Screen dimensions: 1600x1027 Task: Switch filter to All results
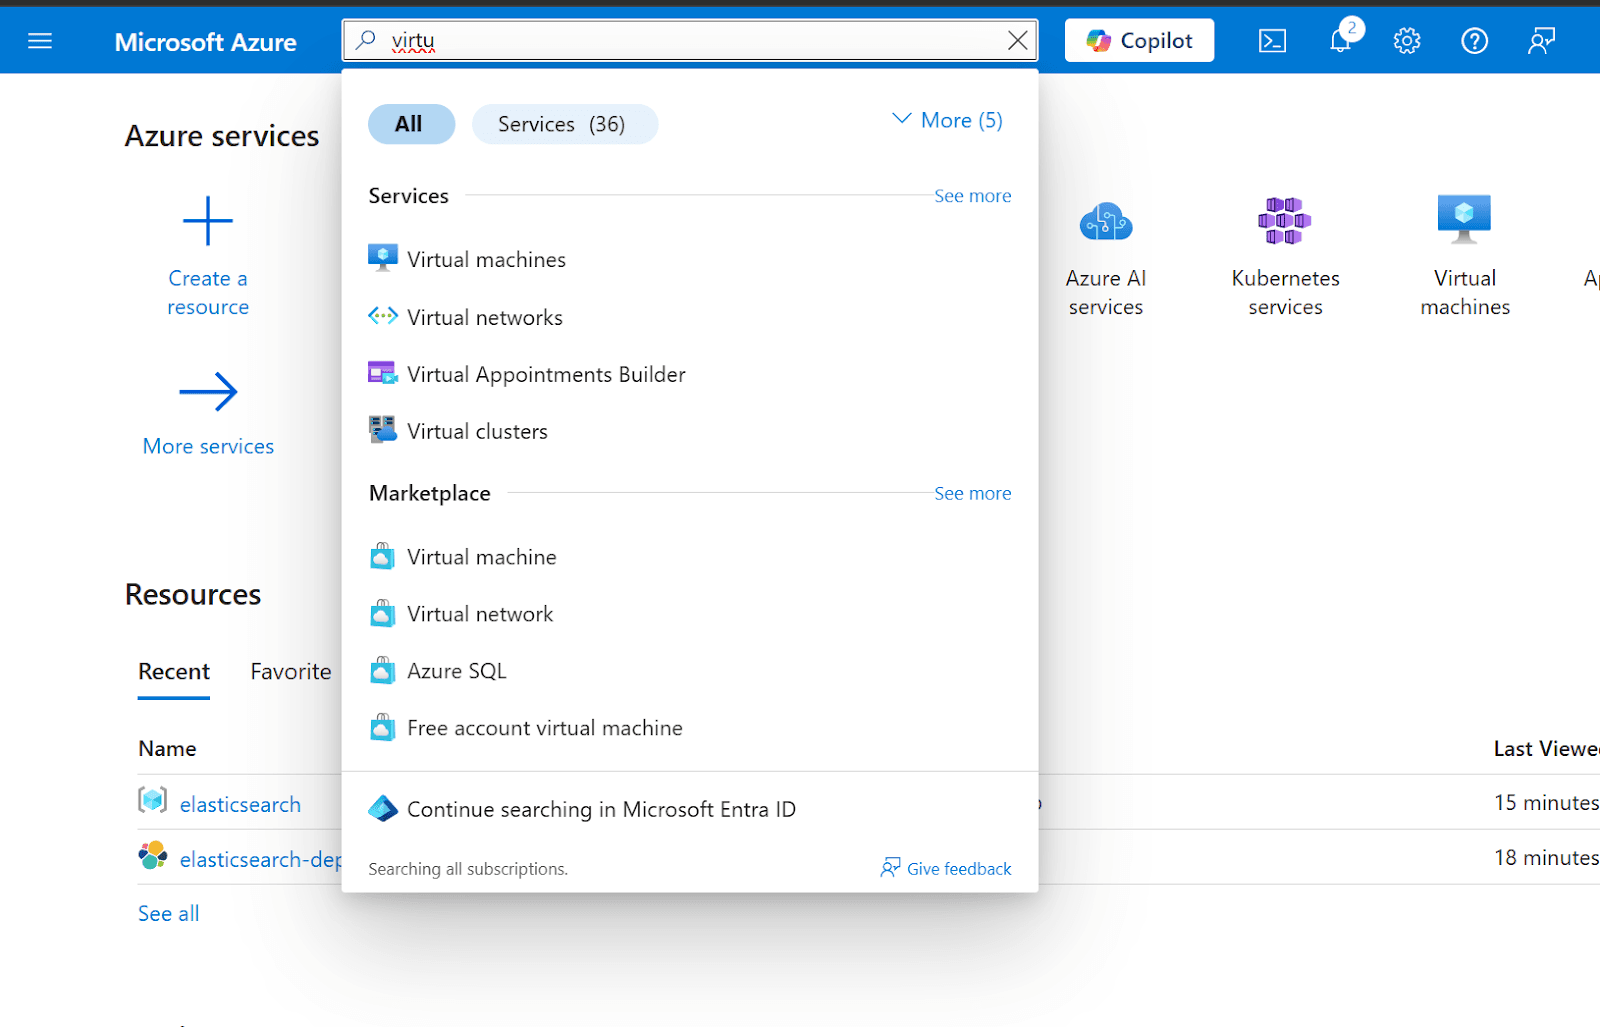410,123
